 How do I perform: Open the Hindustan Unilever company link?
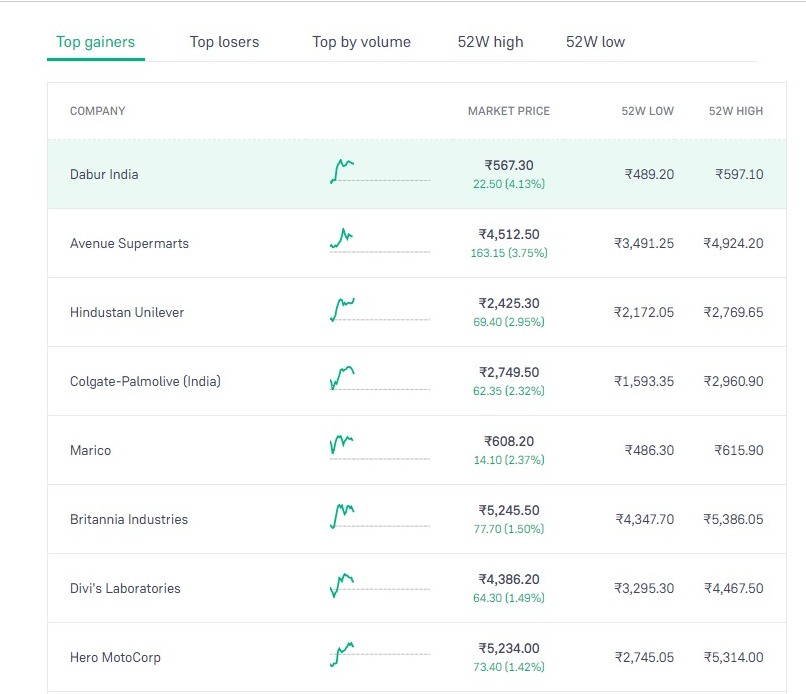[x=126, y=312]
